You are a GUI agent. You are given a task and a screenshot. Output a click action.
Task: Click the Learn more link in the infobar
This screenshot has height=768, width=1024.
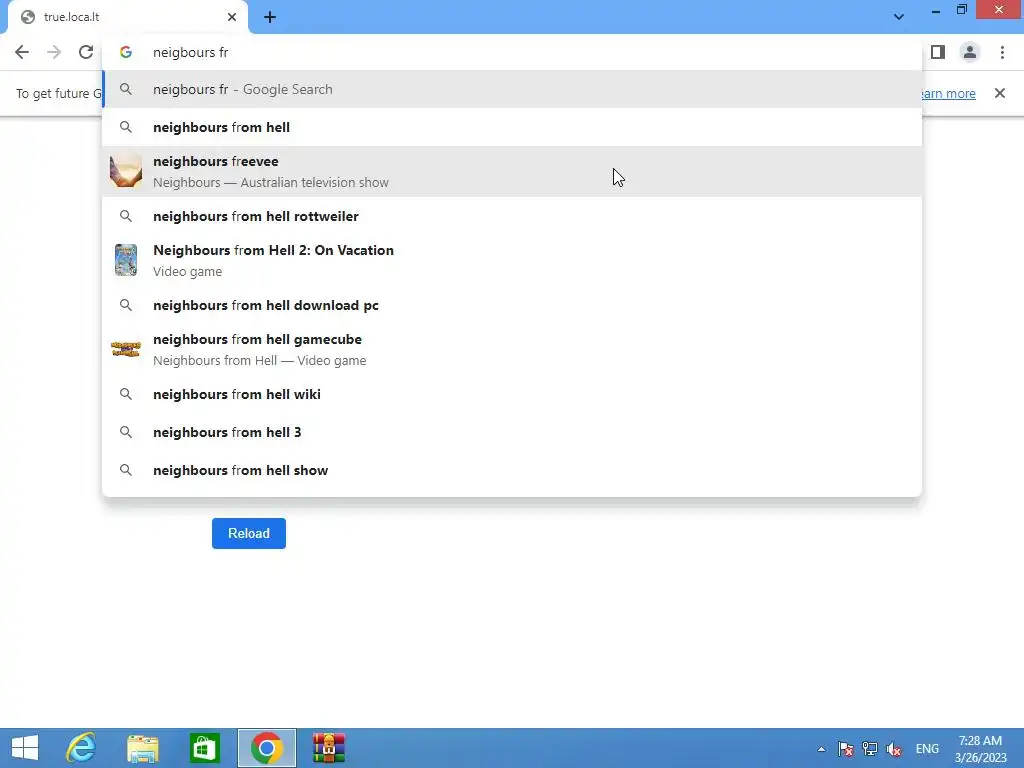click(948, 93)
